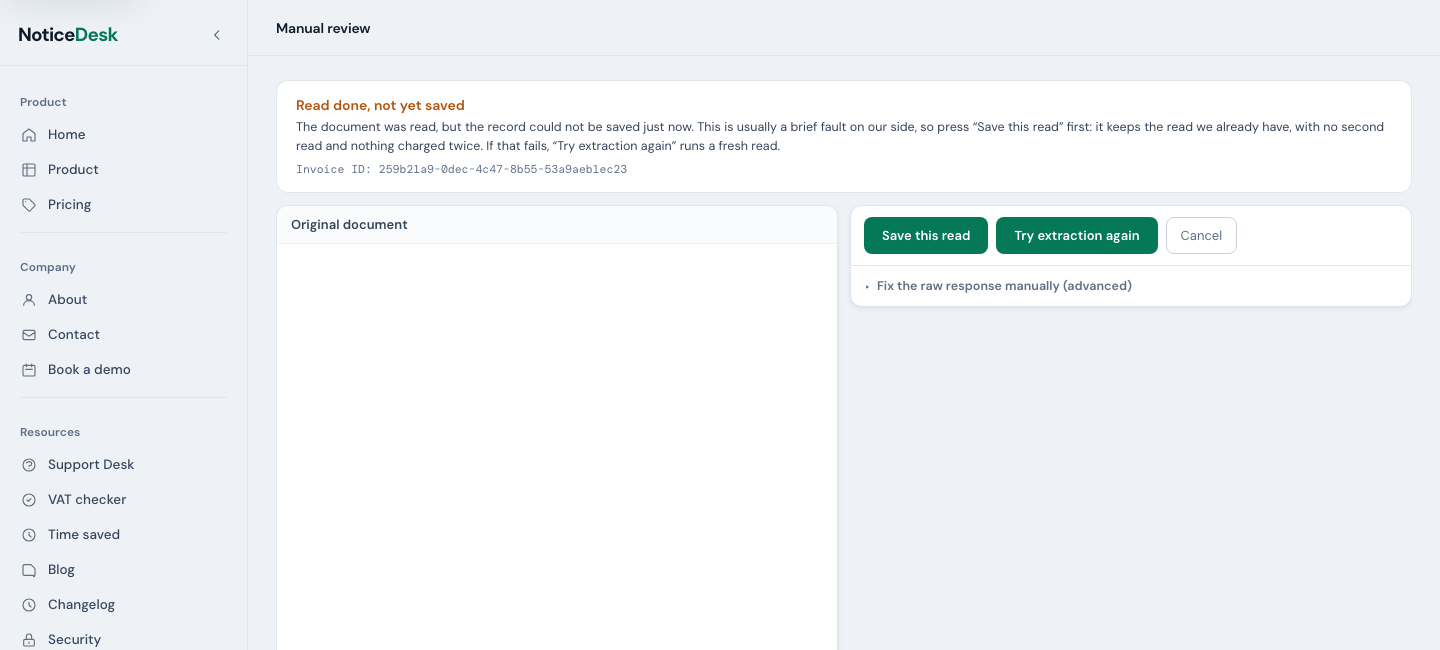The image size is (1440, 650).
Task: Click the Original document panel header
Action: coord(557,225)
